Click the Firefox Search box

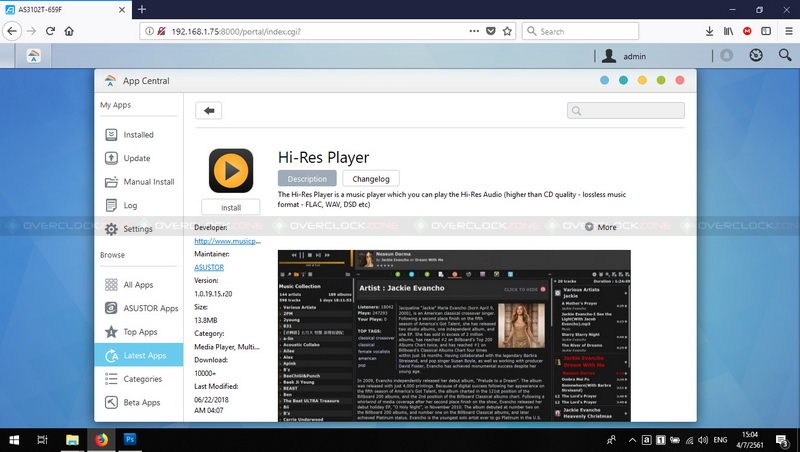coord(581,31)
